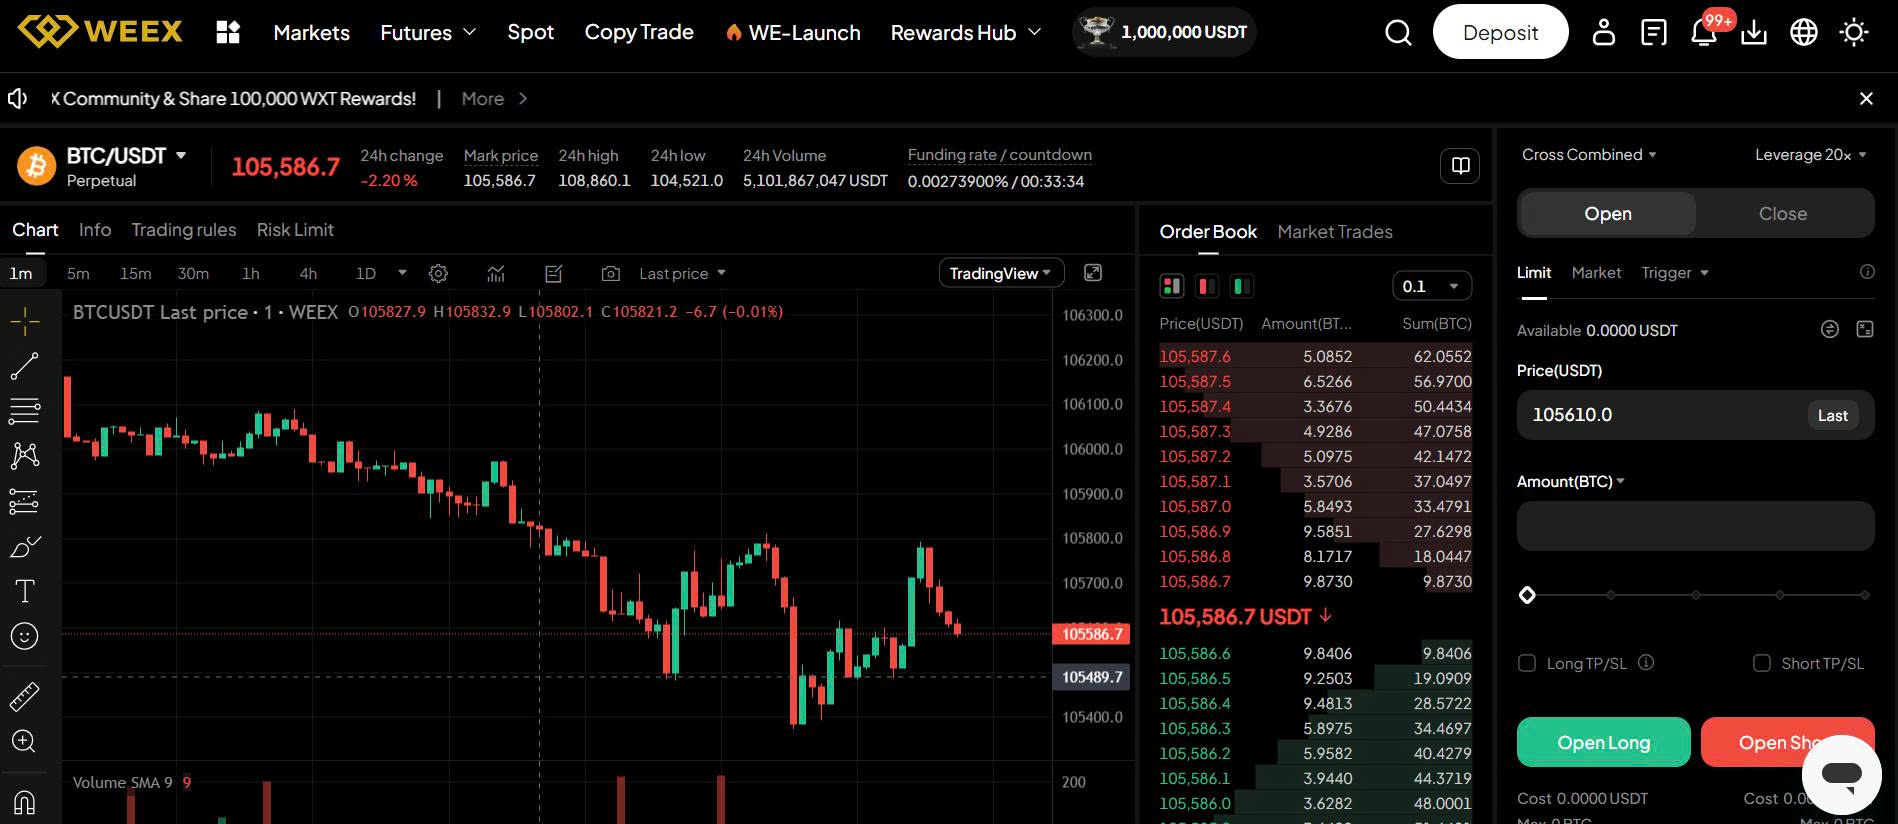
Task: Select the crosshair cursor tool
Action: 25,321
